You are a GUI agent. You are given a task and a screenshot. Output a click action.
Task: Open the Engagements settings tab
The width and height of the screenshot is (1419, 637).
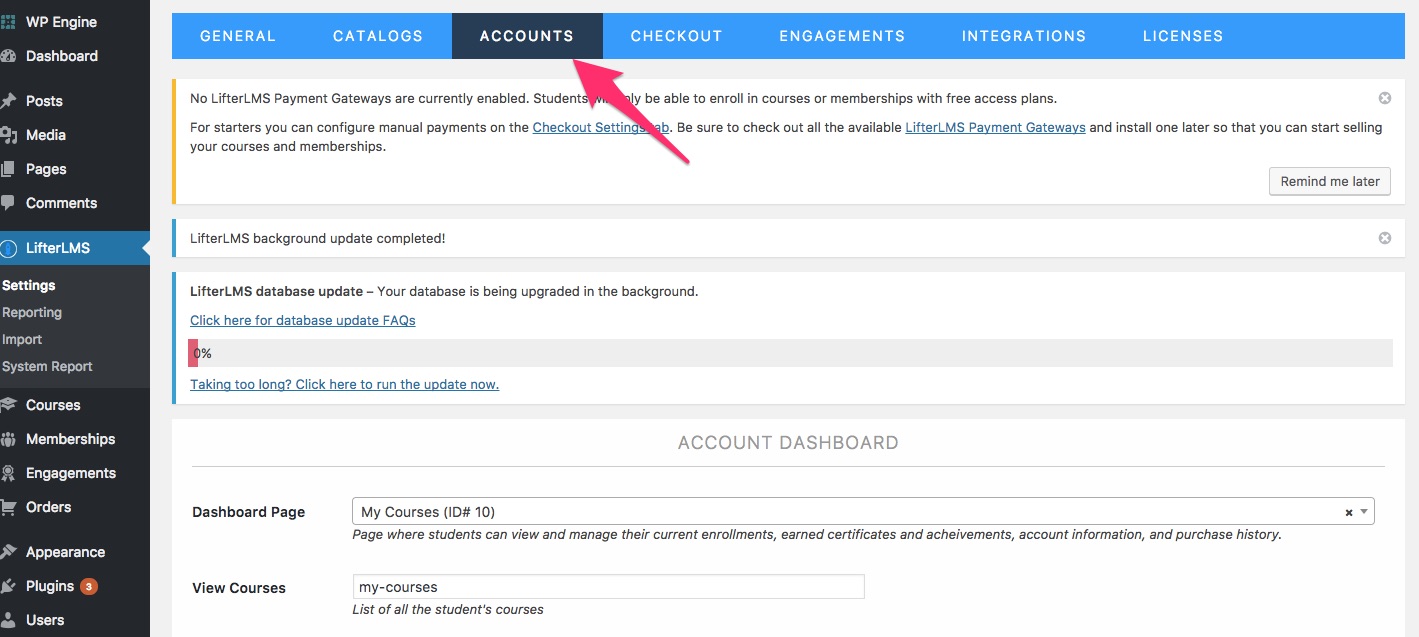click(x=842, y=36)
